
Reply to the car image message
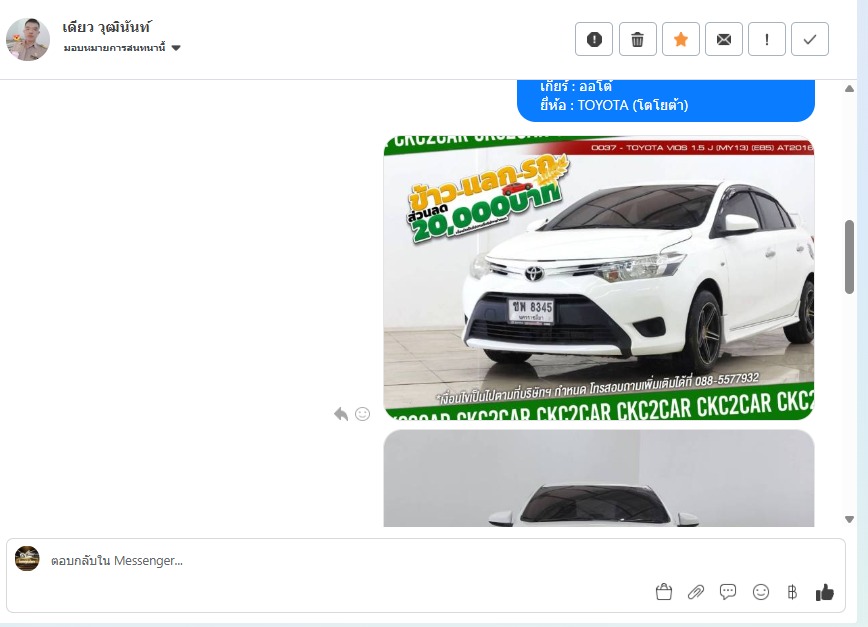pyautogui.click(x=341, y=414)
